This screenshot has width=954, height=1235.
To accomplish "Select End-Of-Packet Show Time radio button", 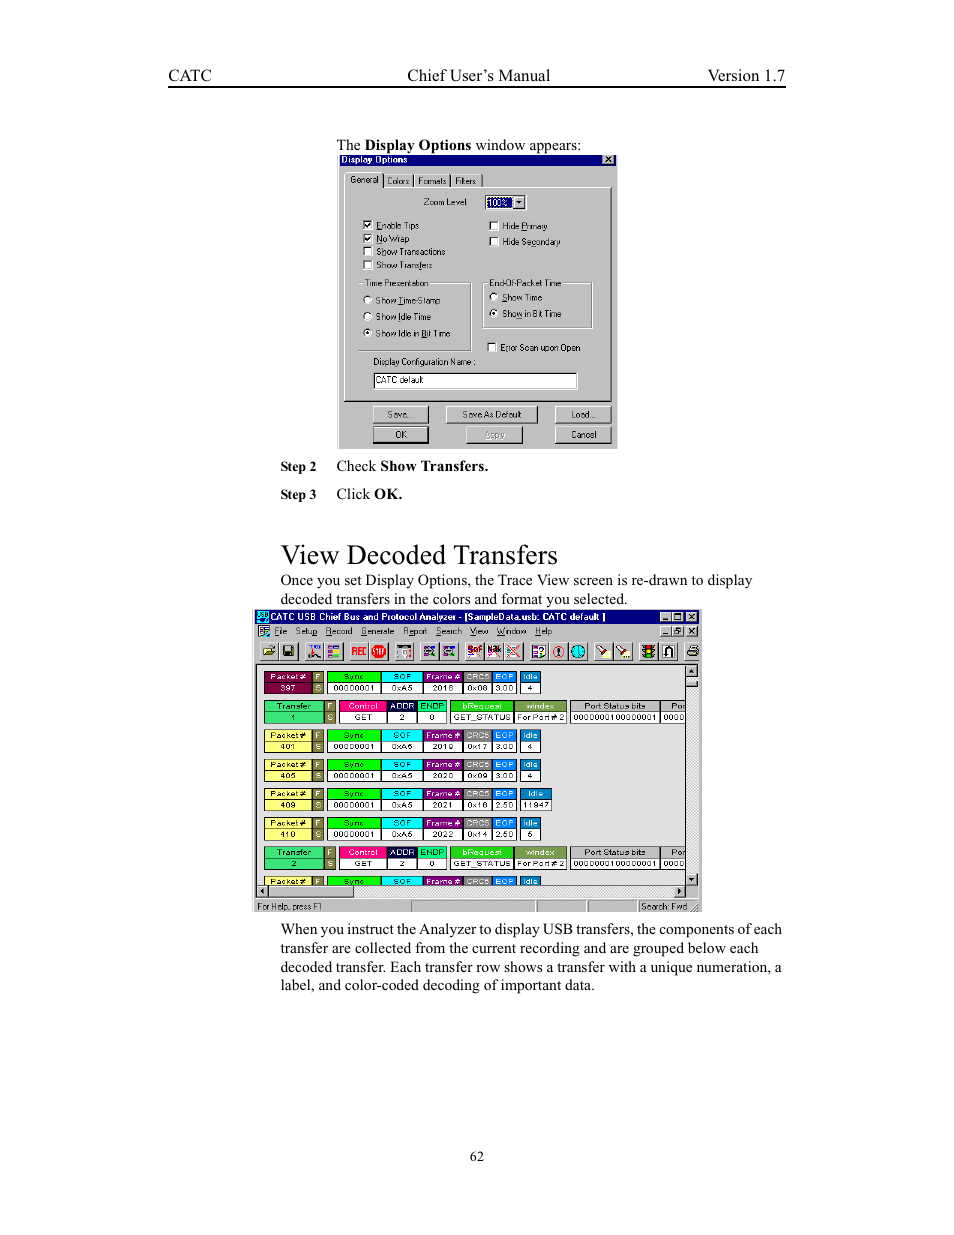I will pos(493,297).
